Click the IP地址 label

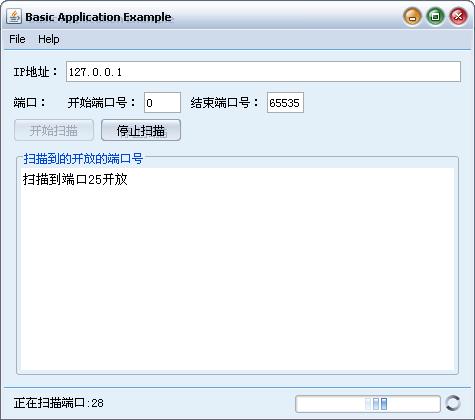tap(35, 72)
